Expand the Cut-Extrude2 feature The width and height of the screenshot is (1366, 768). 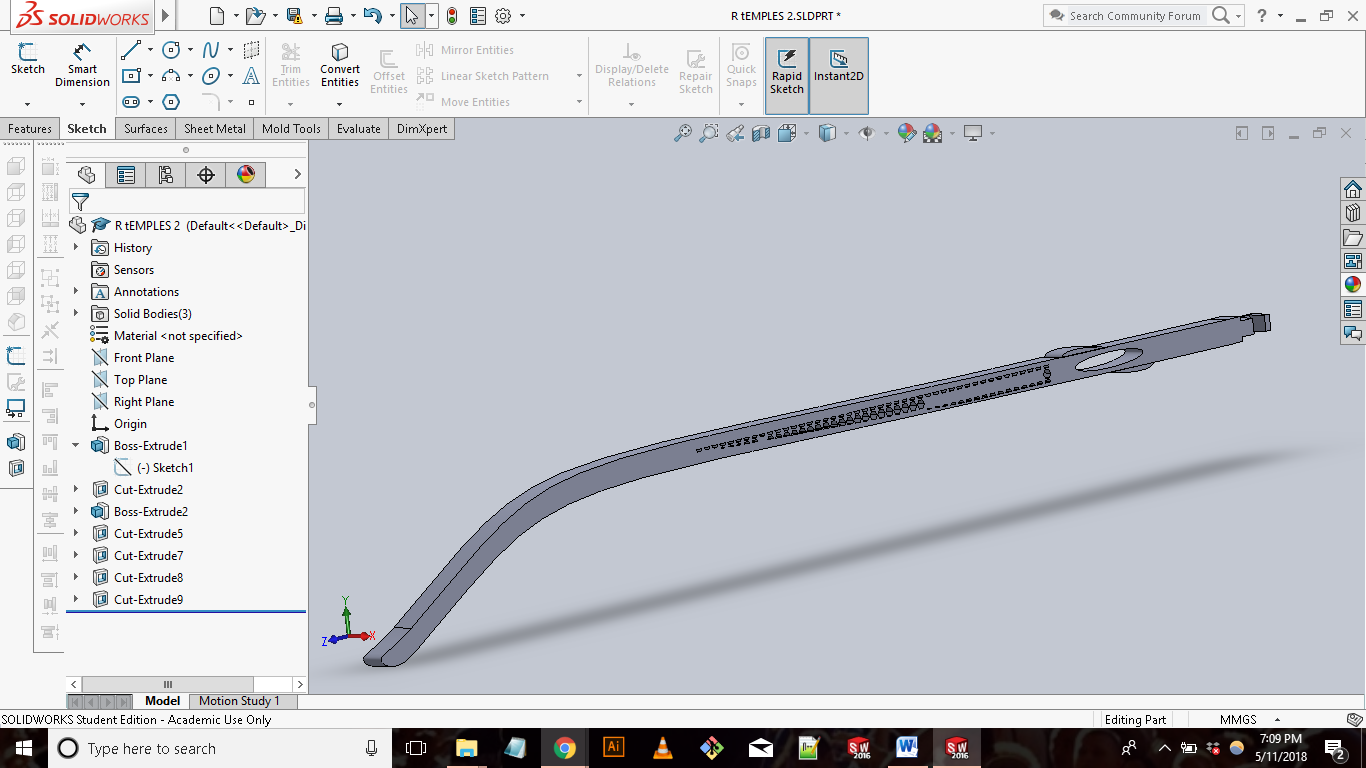tap(76, 490)
